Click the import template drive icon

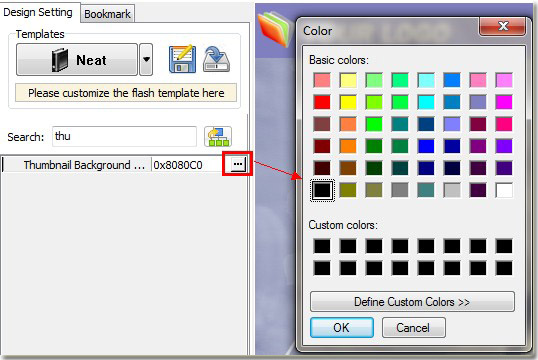(216, 59)
